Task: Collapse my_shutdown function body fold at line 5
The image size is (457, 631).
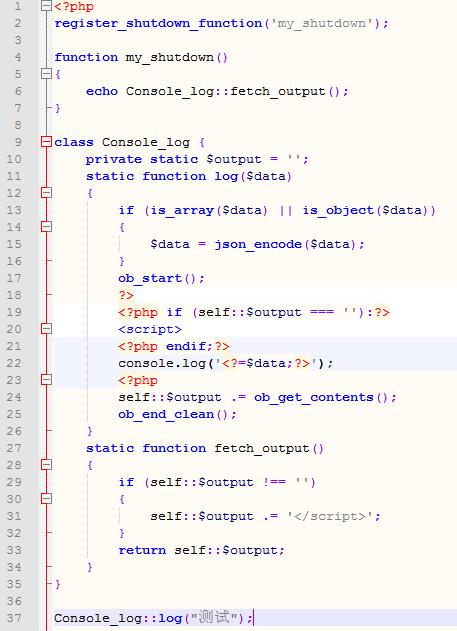Action: click(x=47, y=74)
